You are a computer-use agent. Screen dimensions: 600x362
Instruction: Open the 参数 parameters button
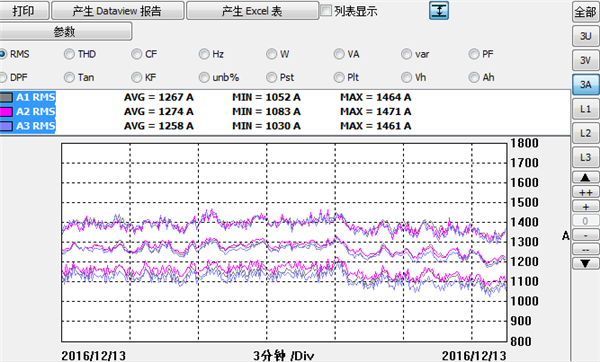pos(65,31)
